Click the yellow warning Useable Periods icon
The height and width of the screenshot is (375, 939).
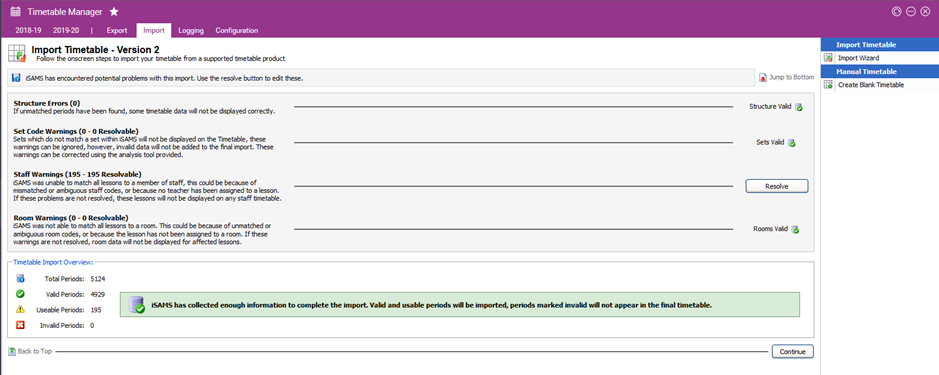pos(20,310)
